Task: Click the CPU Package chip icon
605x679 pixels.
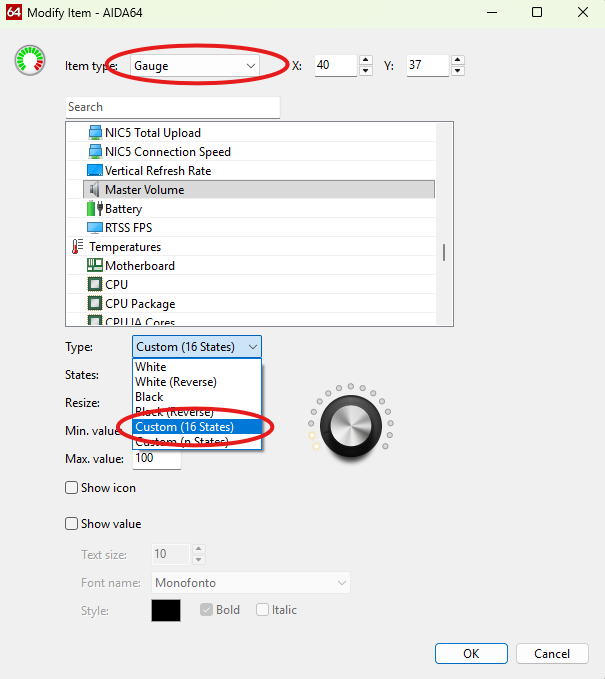Action: pyautogui.click(x=95, y=304)
